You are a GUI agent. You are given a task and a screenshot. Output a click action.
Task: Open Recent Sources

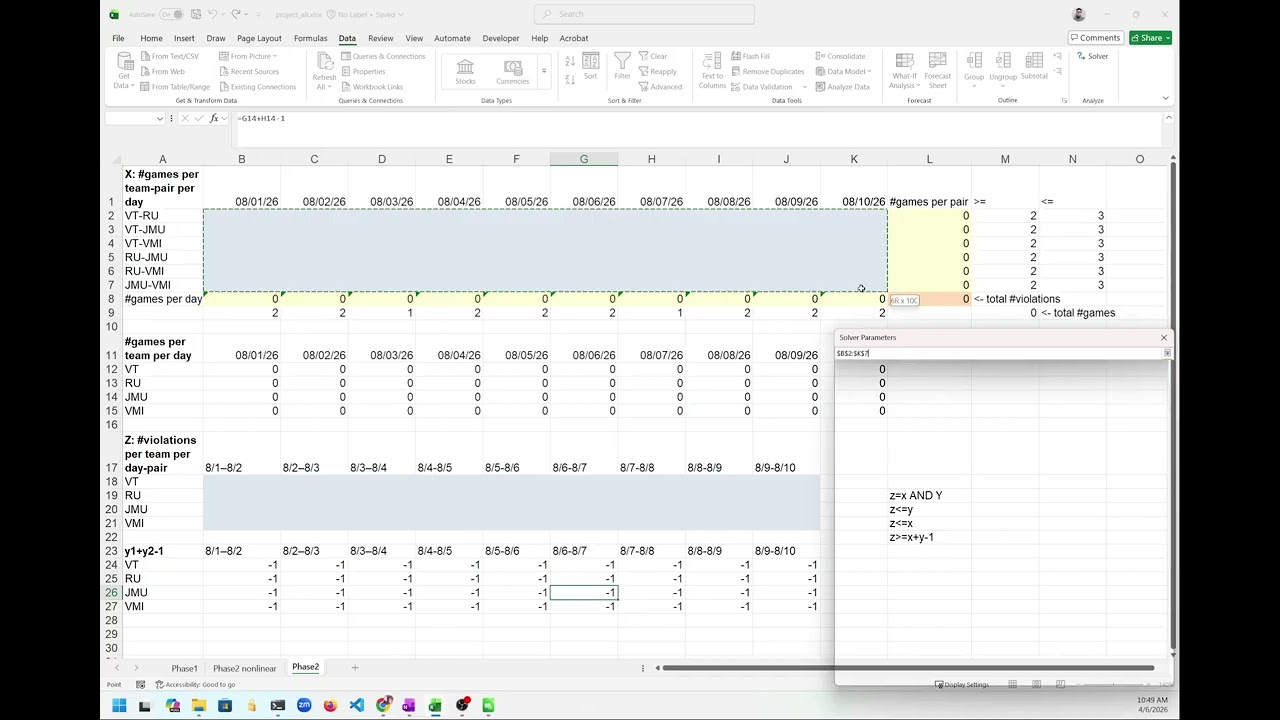(249, 71)
